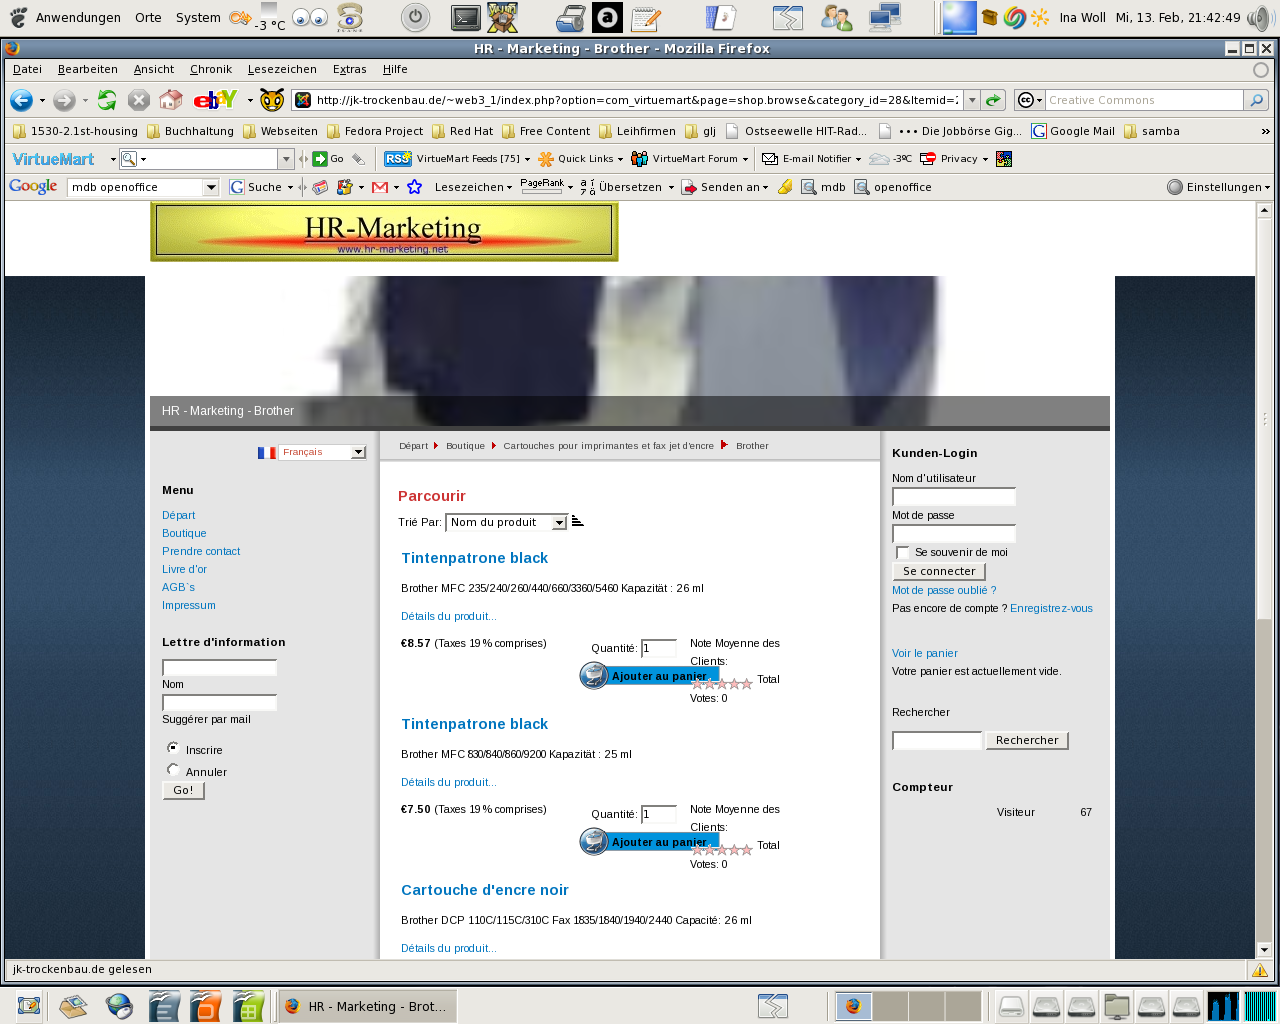The width and height of the screenshot is (1280, 1024).
Task: Open the Enregistrez-vous registration link
Action: click(1051, 608)
